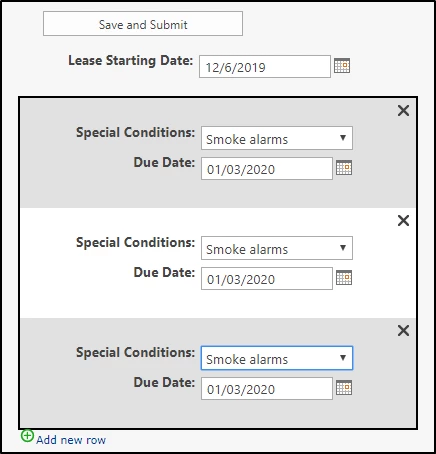Click the third row's Special Conditions label
The image size is (436, 454).
(x=135, y=352)
